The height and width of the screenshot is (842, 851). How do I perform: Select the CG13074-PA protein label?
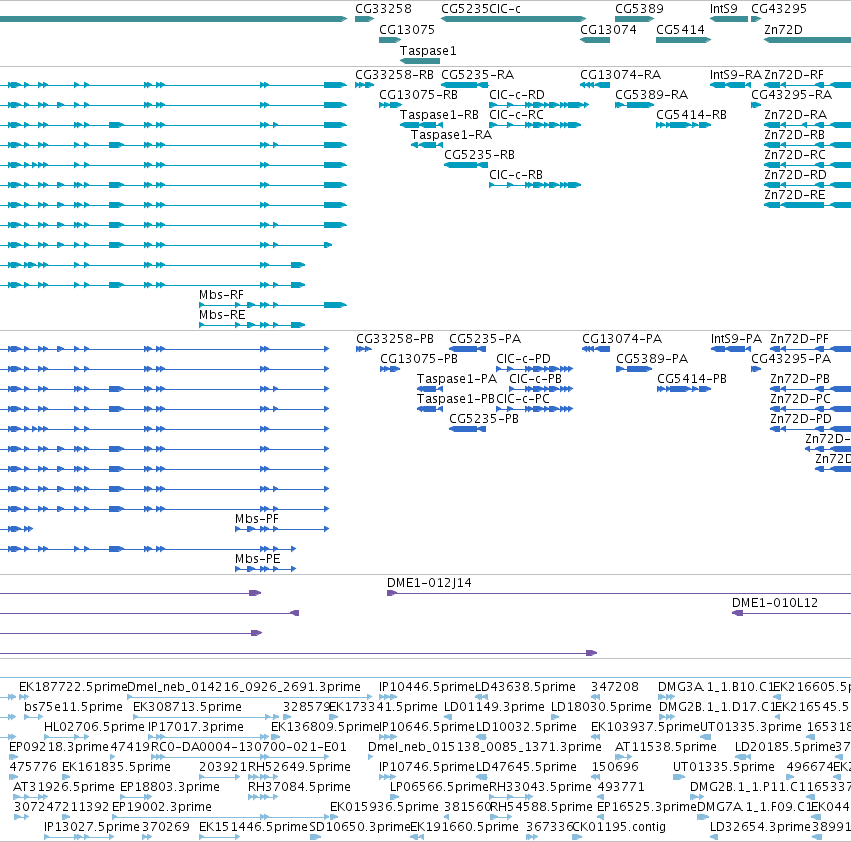point(622,339)
